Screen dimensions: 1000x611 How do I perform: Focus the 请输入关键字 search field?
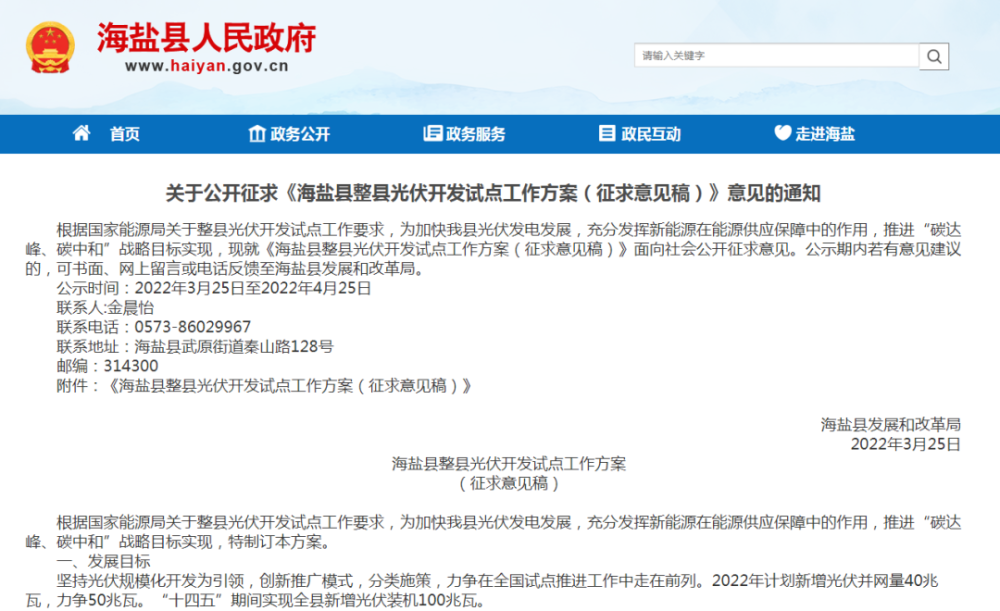tap(775, 56)
